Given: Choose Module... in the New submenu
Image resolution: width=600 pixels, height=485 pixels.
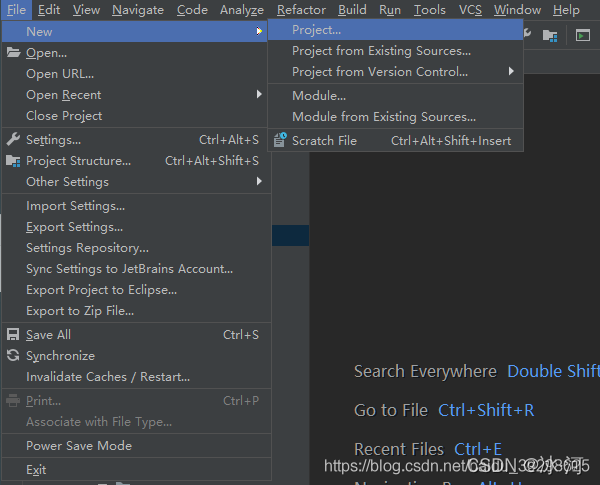Looking at the screenshot, I should pyautogui.click(x=395, y=96).
